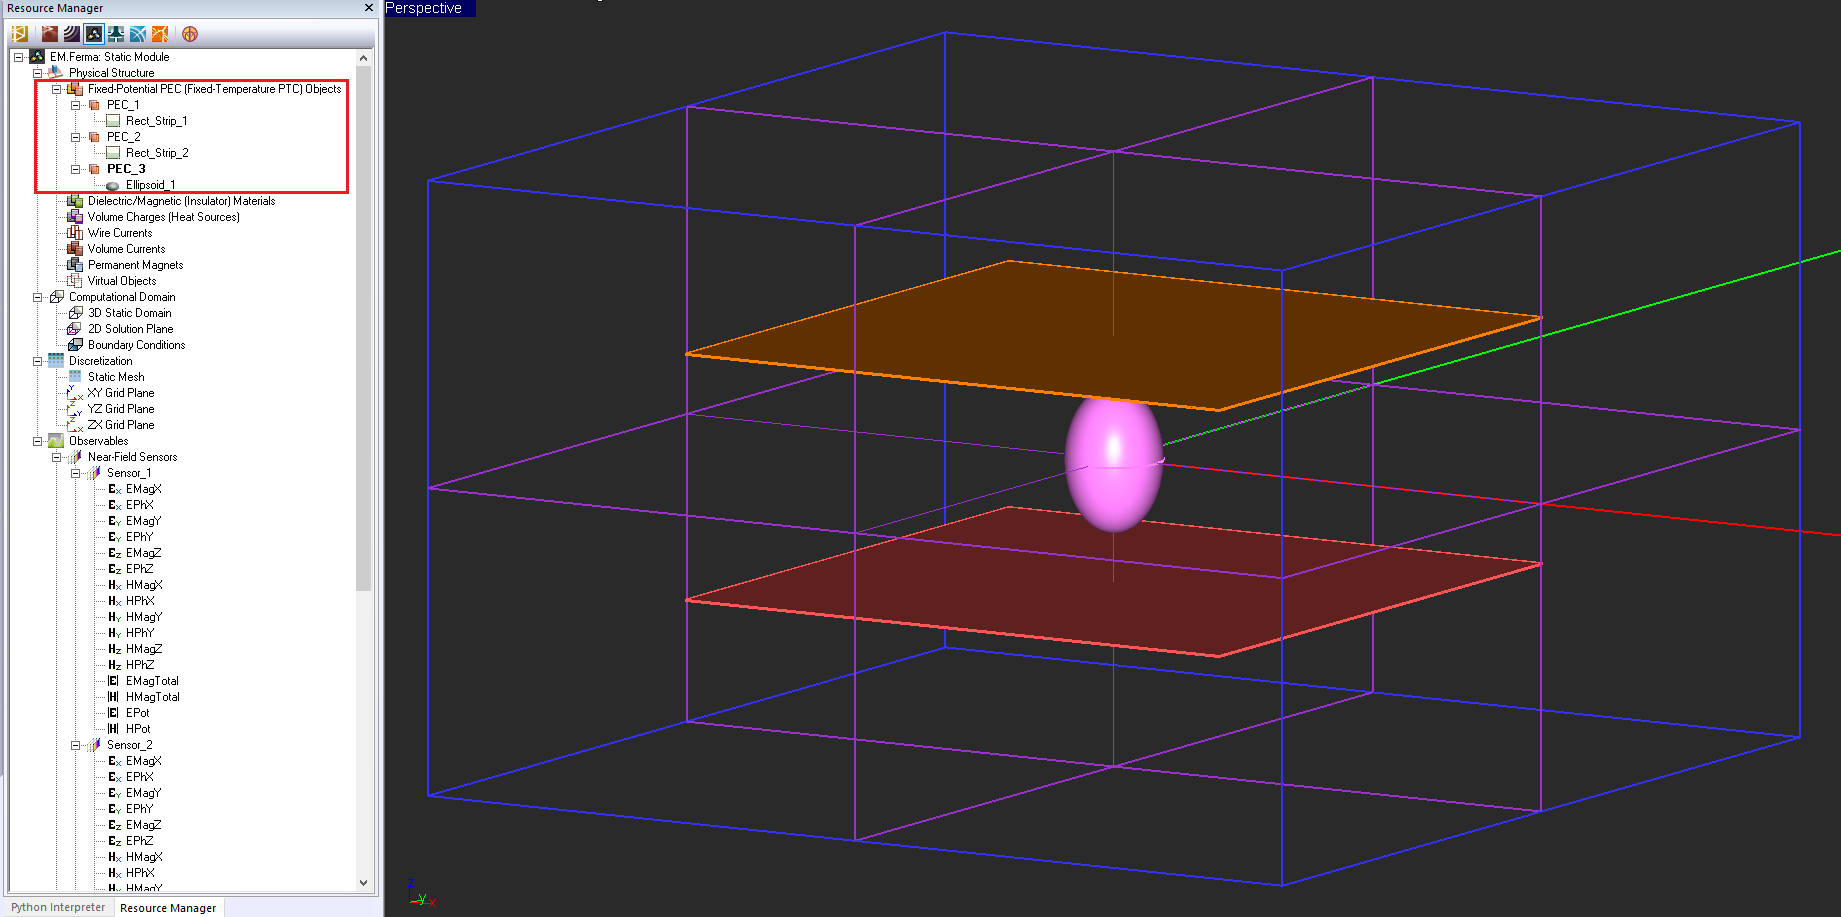Screen dimensions: 1841x917
Task: Select Rect_Strip_2 in the tree
Action: (157, 153)
